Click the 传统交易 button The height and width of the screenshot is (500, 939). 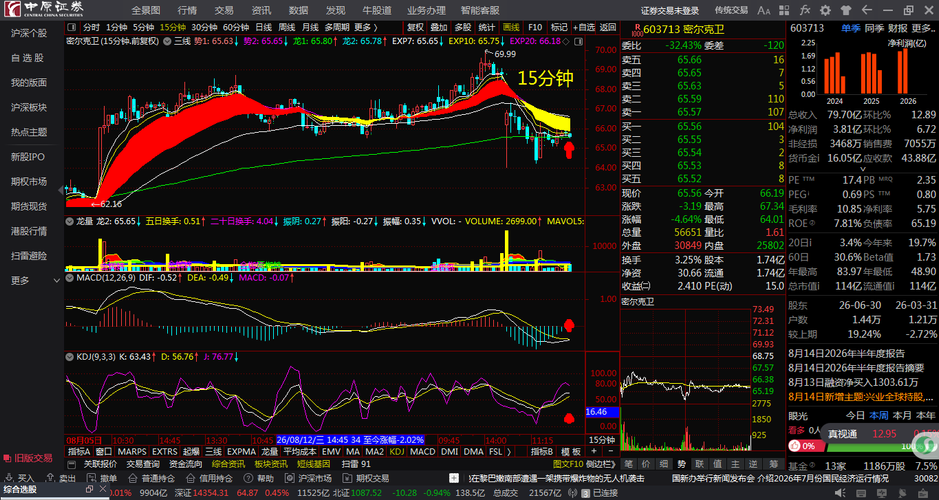[x=731, y=10]
